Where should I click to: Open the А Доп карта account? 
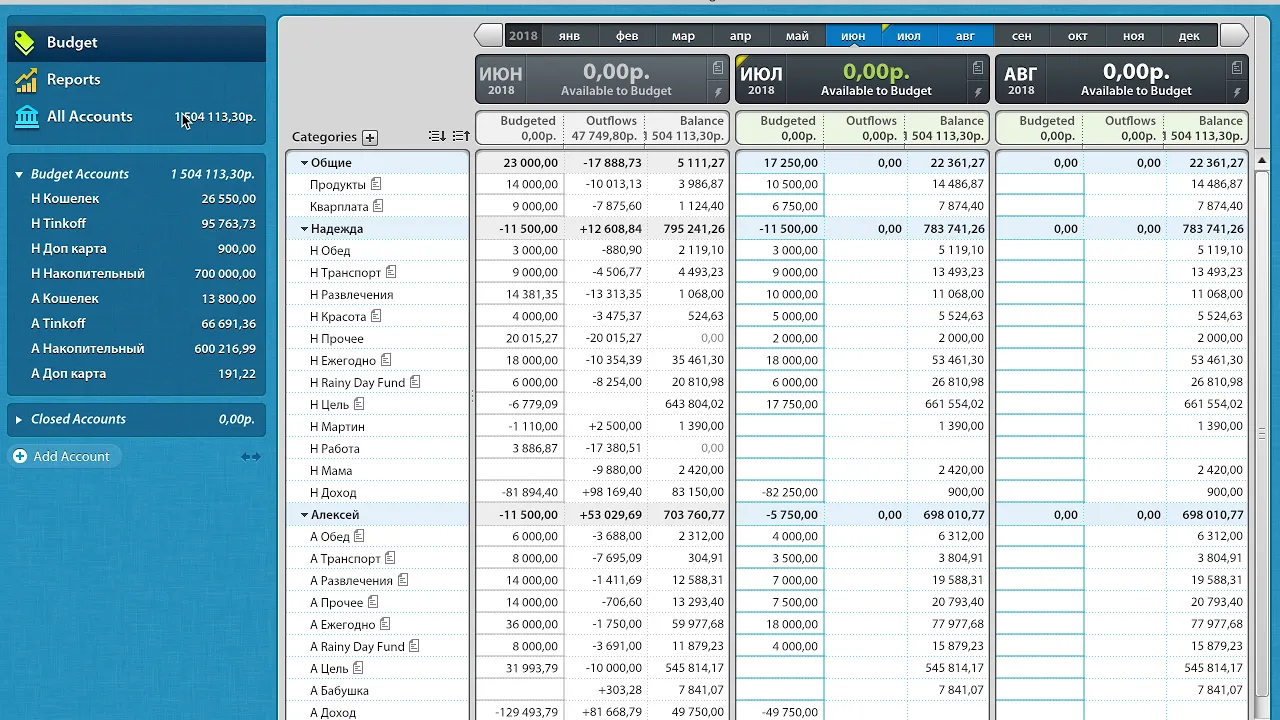pyautogui.click(x=137, y=373)
